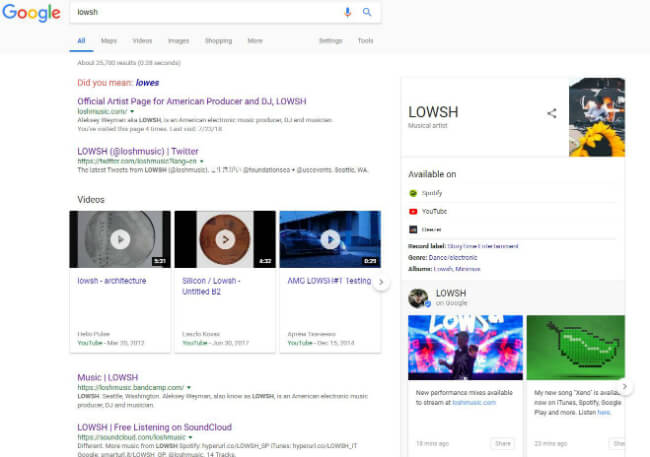Click 'About 25,700 results' stats text
This screenshot has height=457, width=650.
pos(129,63)
